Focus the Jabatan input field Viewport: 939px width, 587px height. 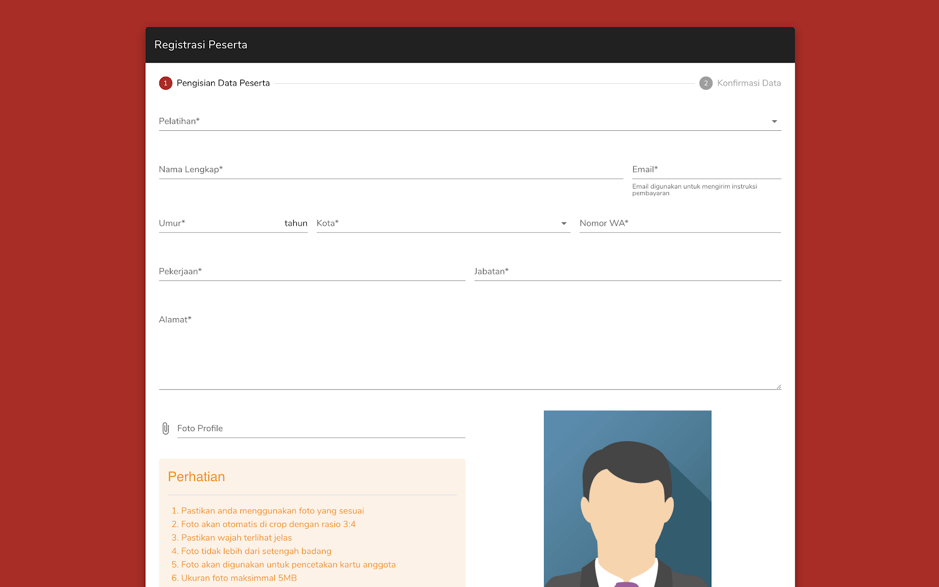coord(627,272)
